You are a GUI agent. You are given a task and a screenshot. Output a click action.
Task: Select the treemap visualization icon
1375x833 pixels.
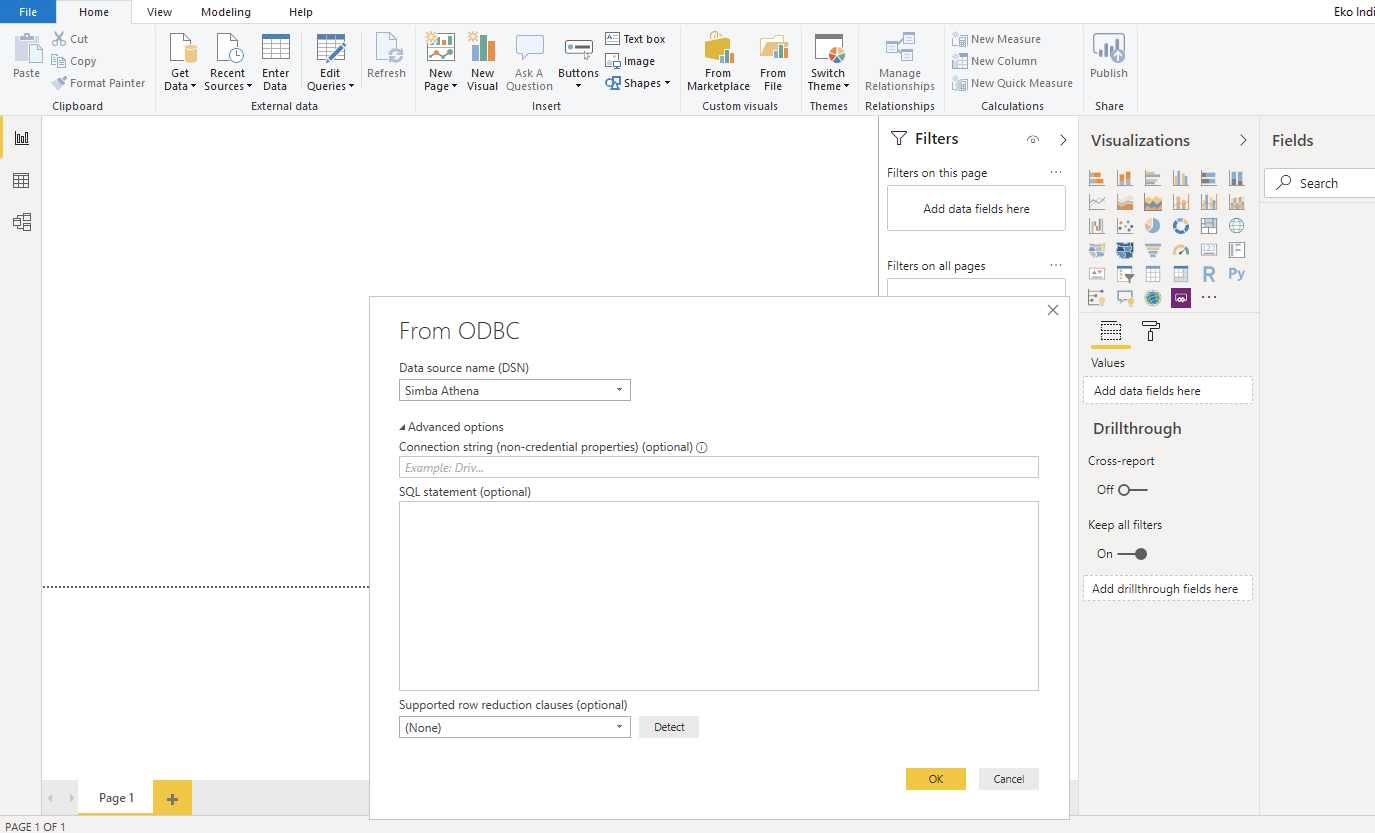click(1208, 225)
